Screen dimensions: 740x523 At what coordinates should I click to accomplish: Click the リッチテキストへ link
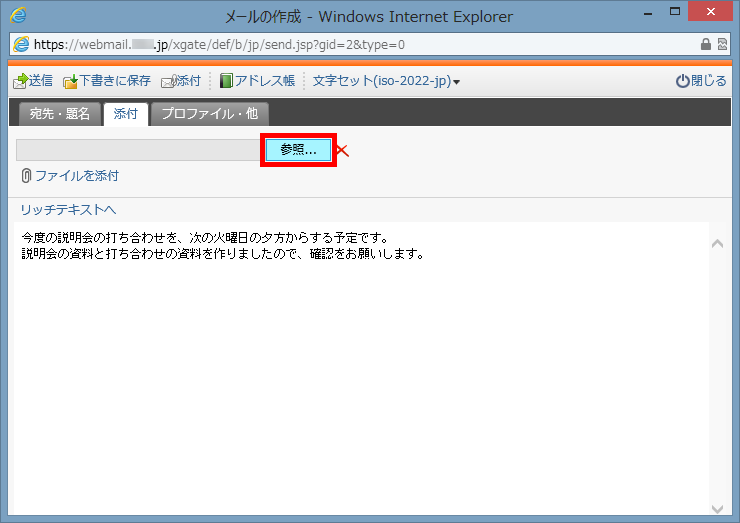tap(69, 209)
